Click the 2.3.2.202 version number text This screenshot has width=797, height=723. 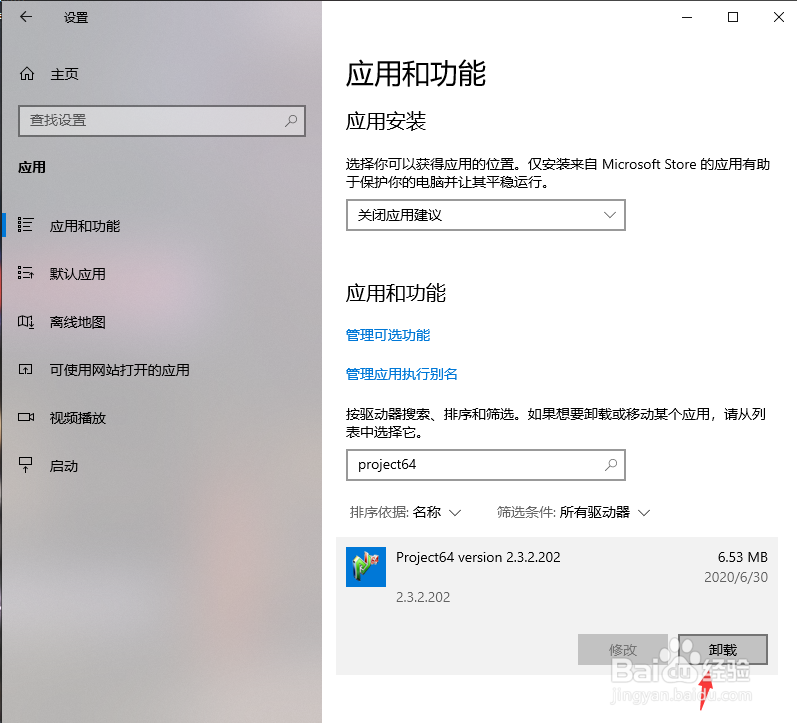[x=423, y=597]
